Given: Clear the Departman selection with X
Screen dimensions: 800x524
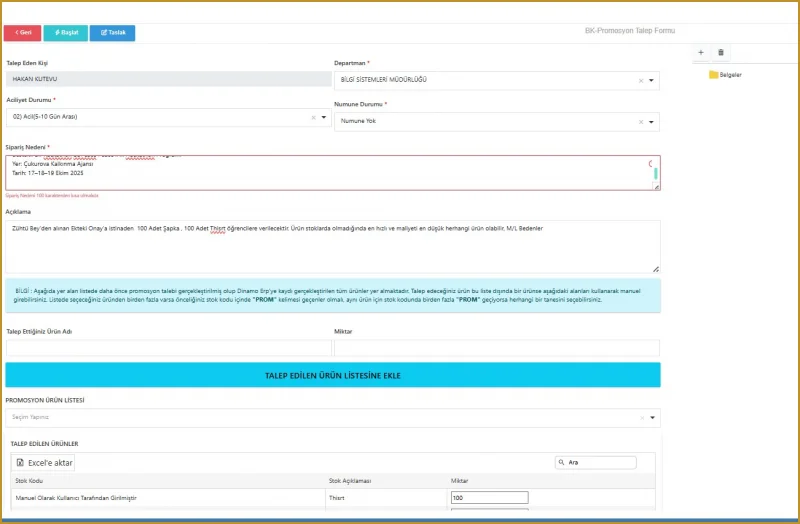Looking at the screenshot, I should point(640,81).
